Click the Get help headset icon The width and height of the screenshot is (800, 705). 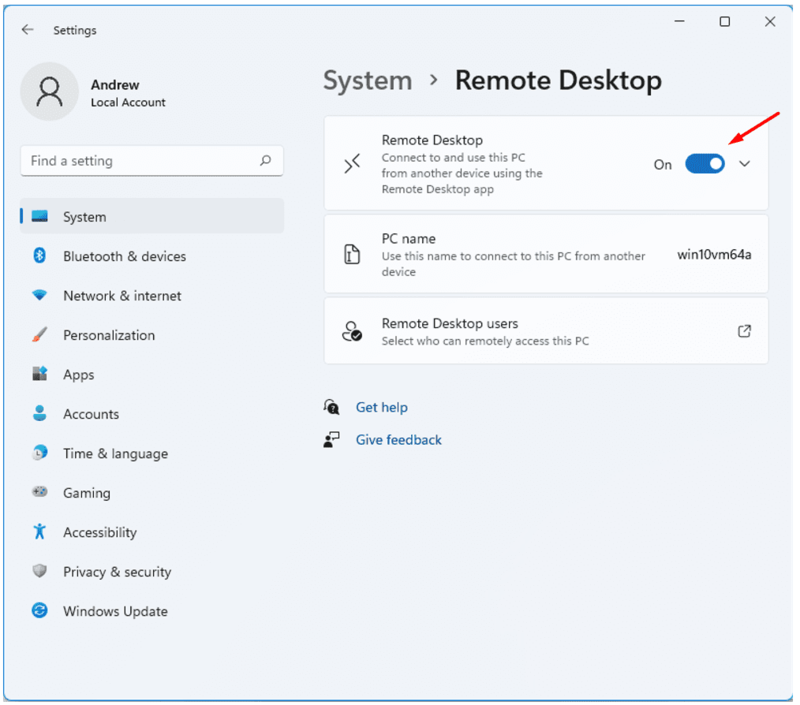[x=332, y=407]
